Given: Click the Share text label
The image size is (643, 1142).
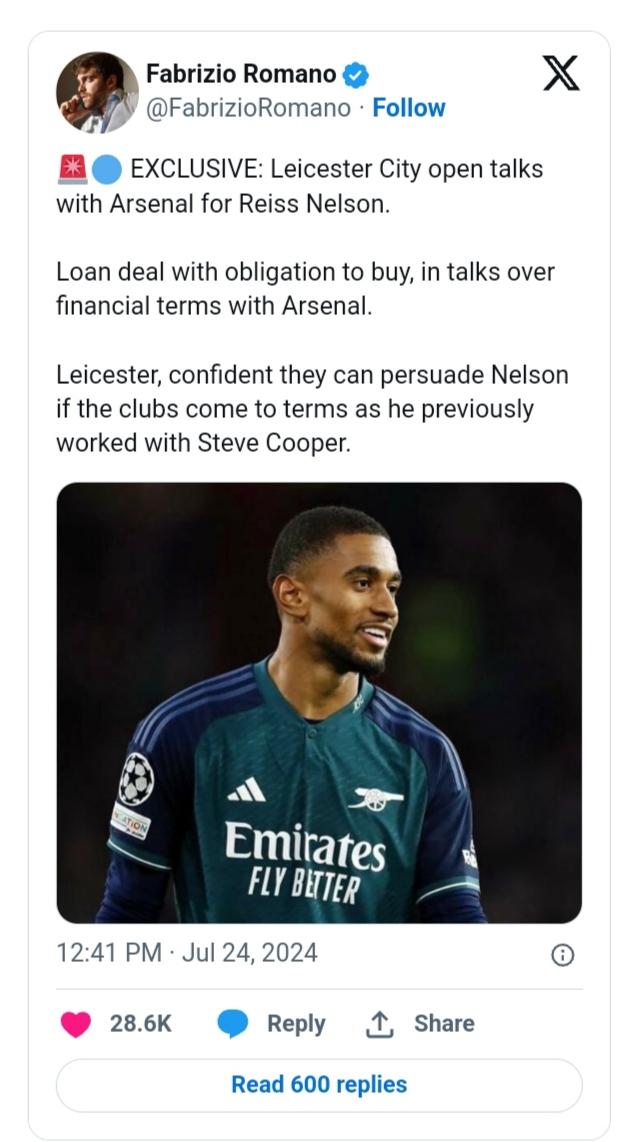Looking at the screenshot, I should point(444,1024).
